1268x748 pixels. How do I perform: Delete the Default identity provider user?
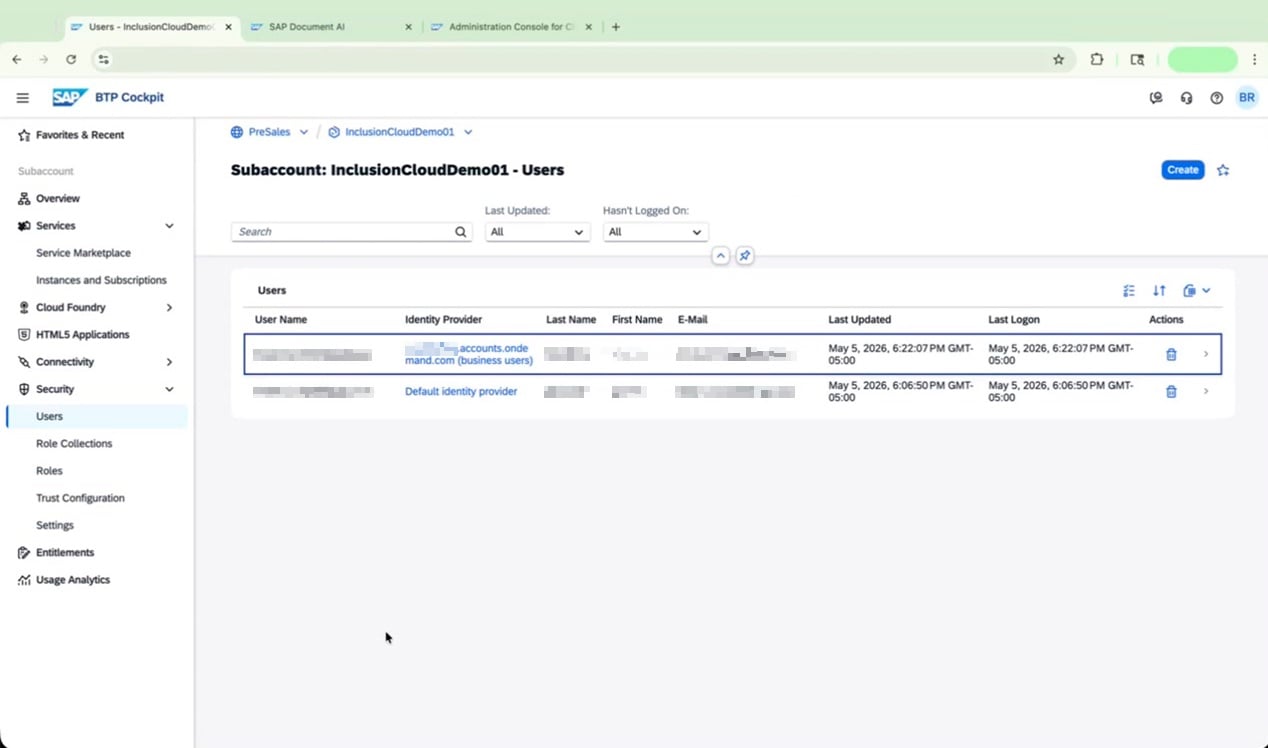pos(1171,391)
